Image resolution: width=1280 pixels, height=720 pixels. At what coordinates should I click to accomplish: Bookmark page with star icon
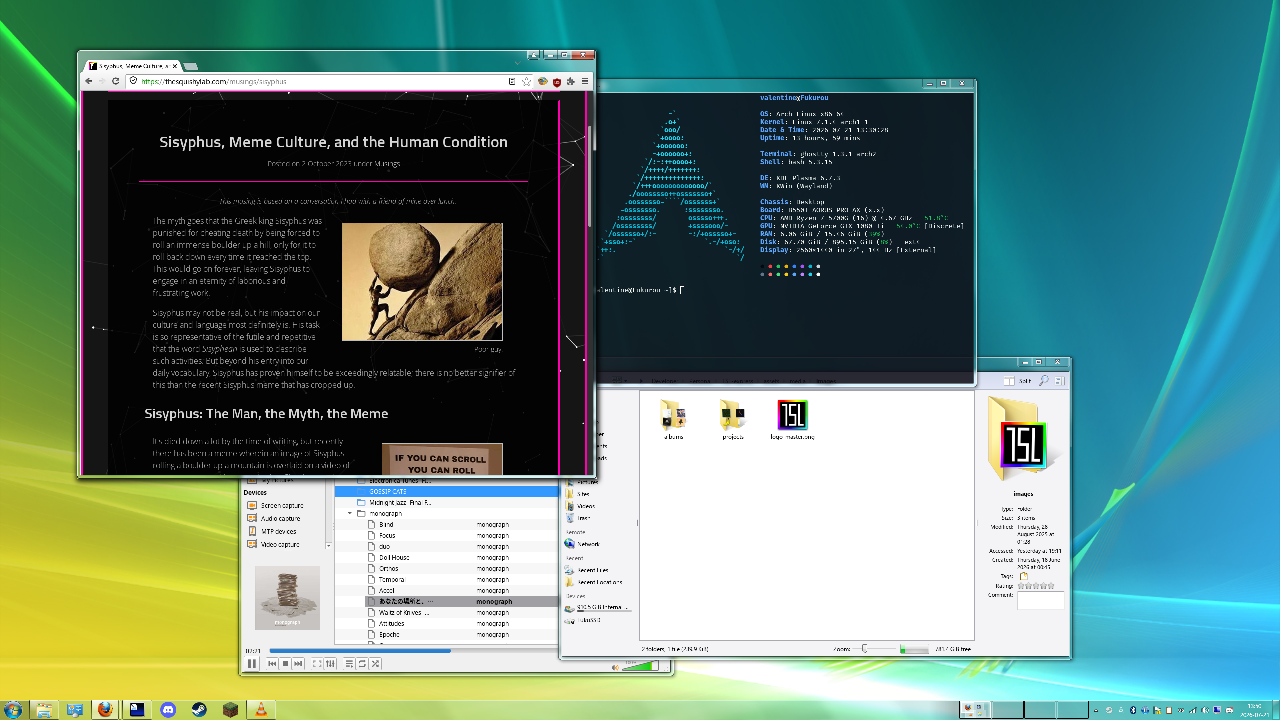[x=526, y=81]
